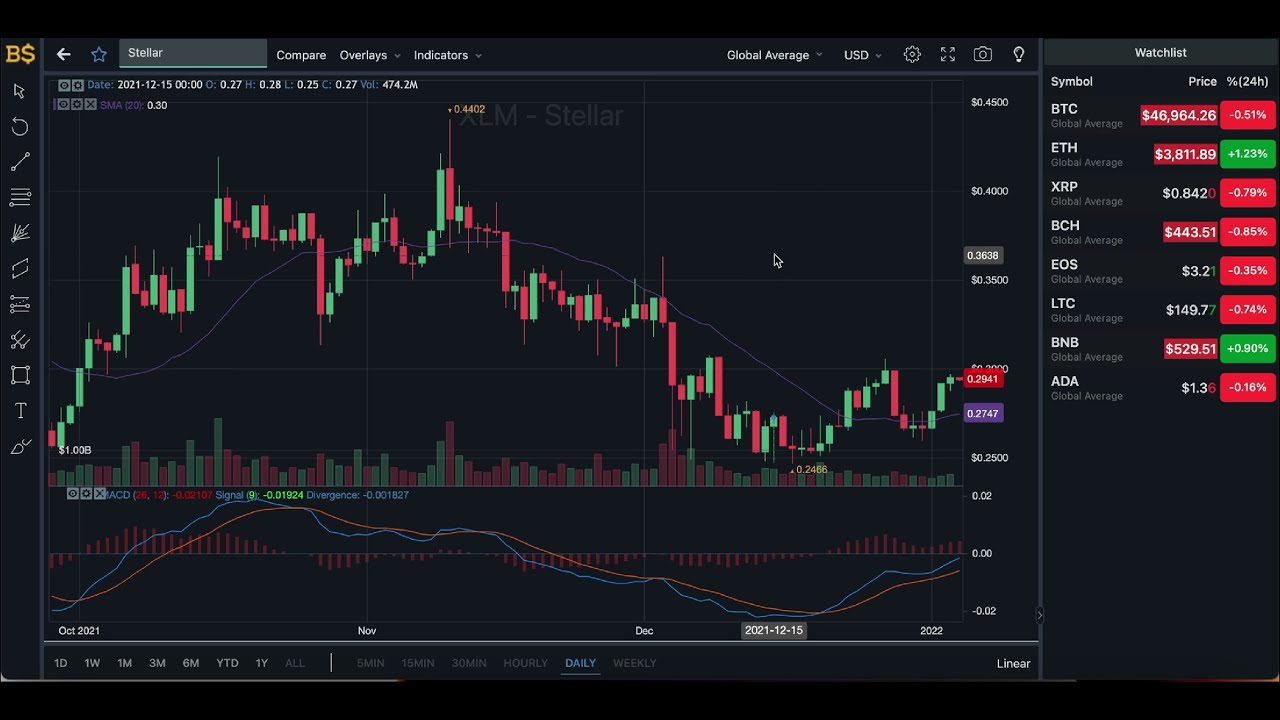This screenshot has width=1280, height=720.
Task: Select the fan lines drawing tool
Action: 19,233
